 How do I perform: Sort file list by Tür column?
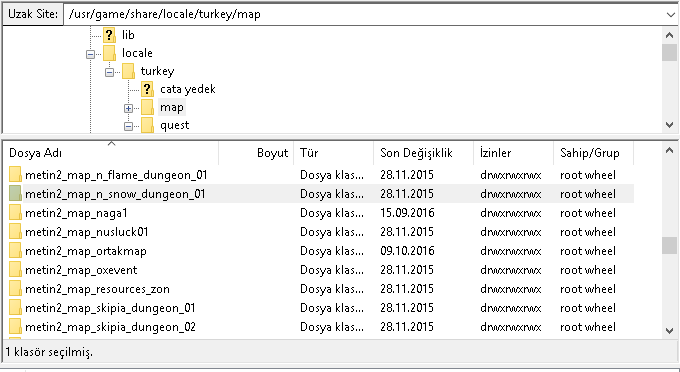(x=333, y=153)
